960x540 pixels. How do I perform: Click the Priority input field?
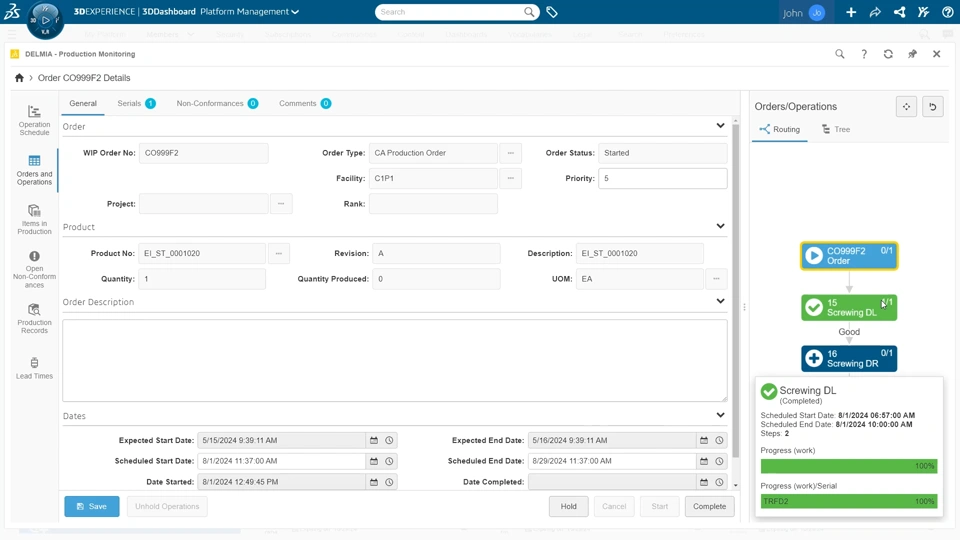click(x=662, y=178)
